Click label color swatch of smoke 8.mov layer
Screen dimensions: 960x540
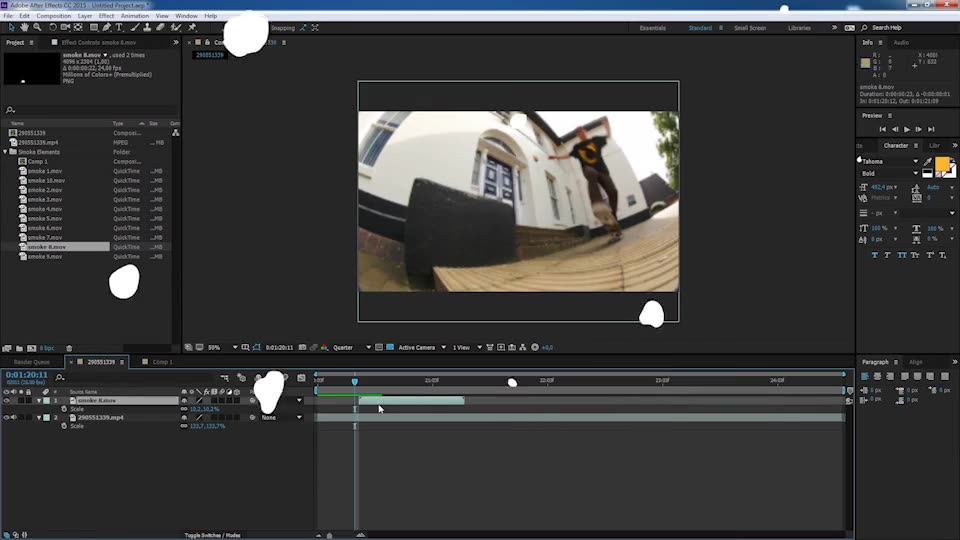tap(47, 400)
